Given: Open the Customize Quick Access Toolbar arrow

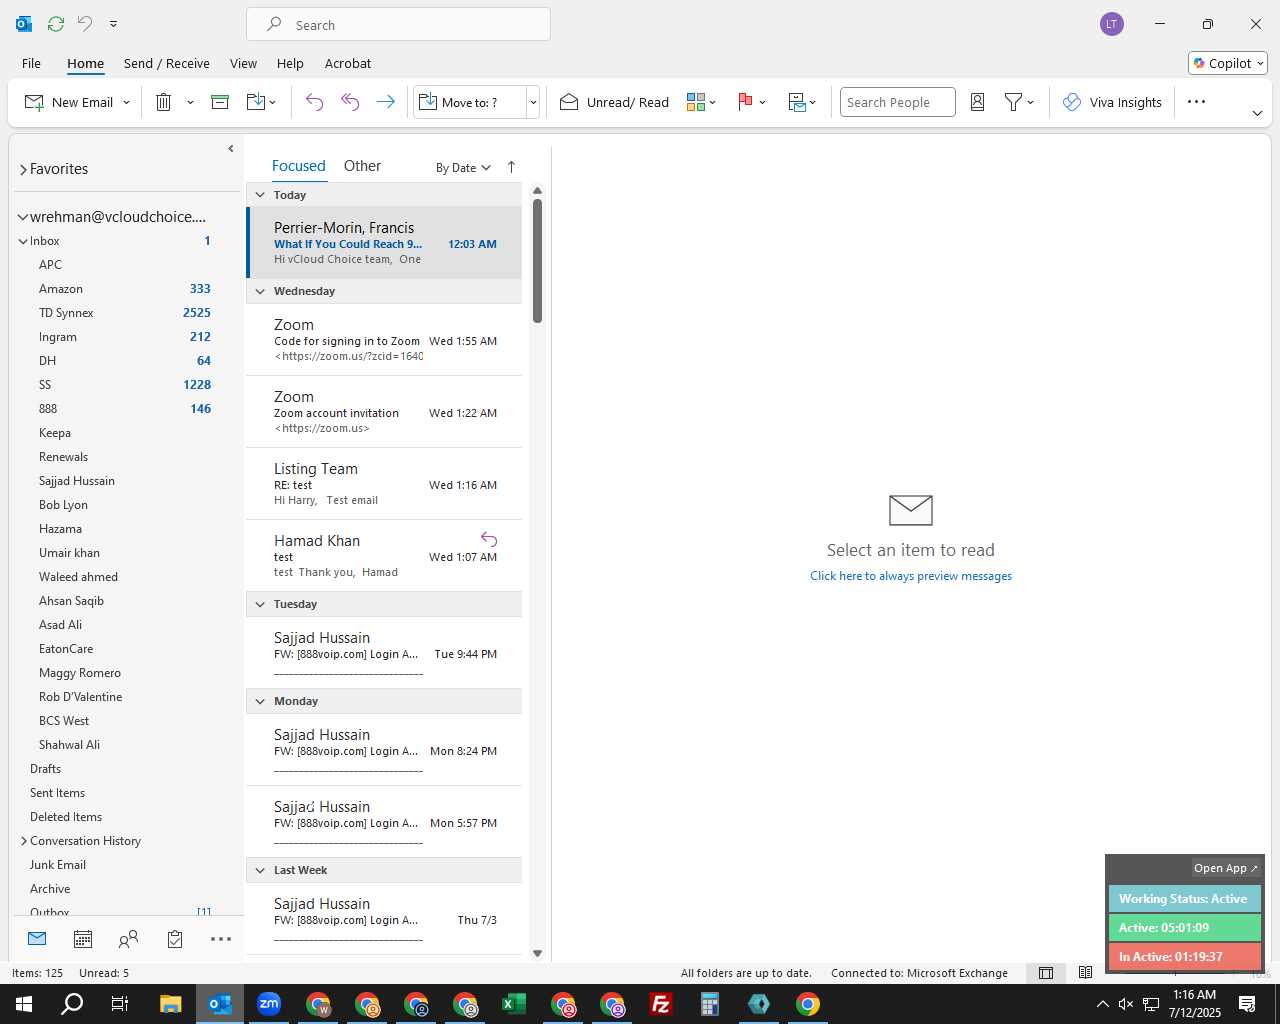Looking at the screenshot, I should (x=113, y=23).
